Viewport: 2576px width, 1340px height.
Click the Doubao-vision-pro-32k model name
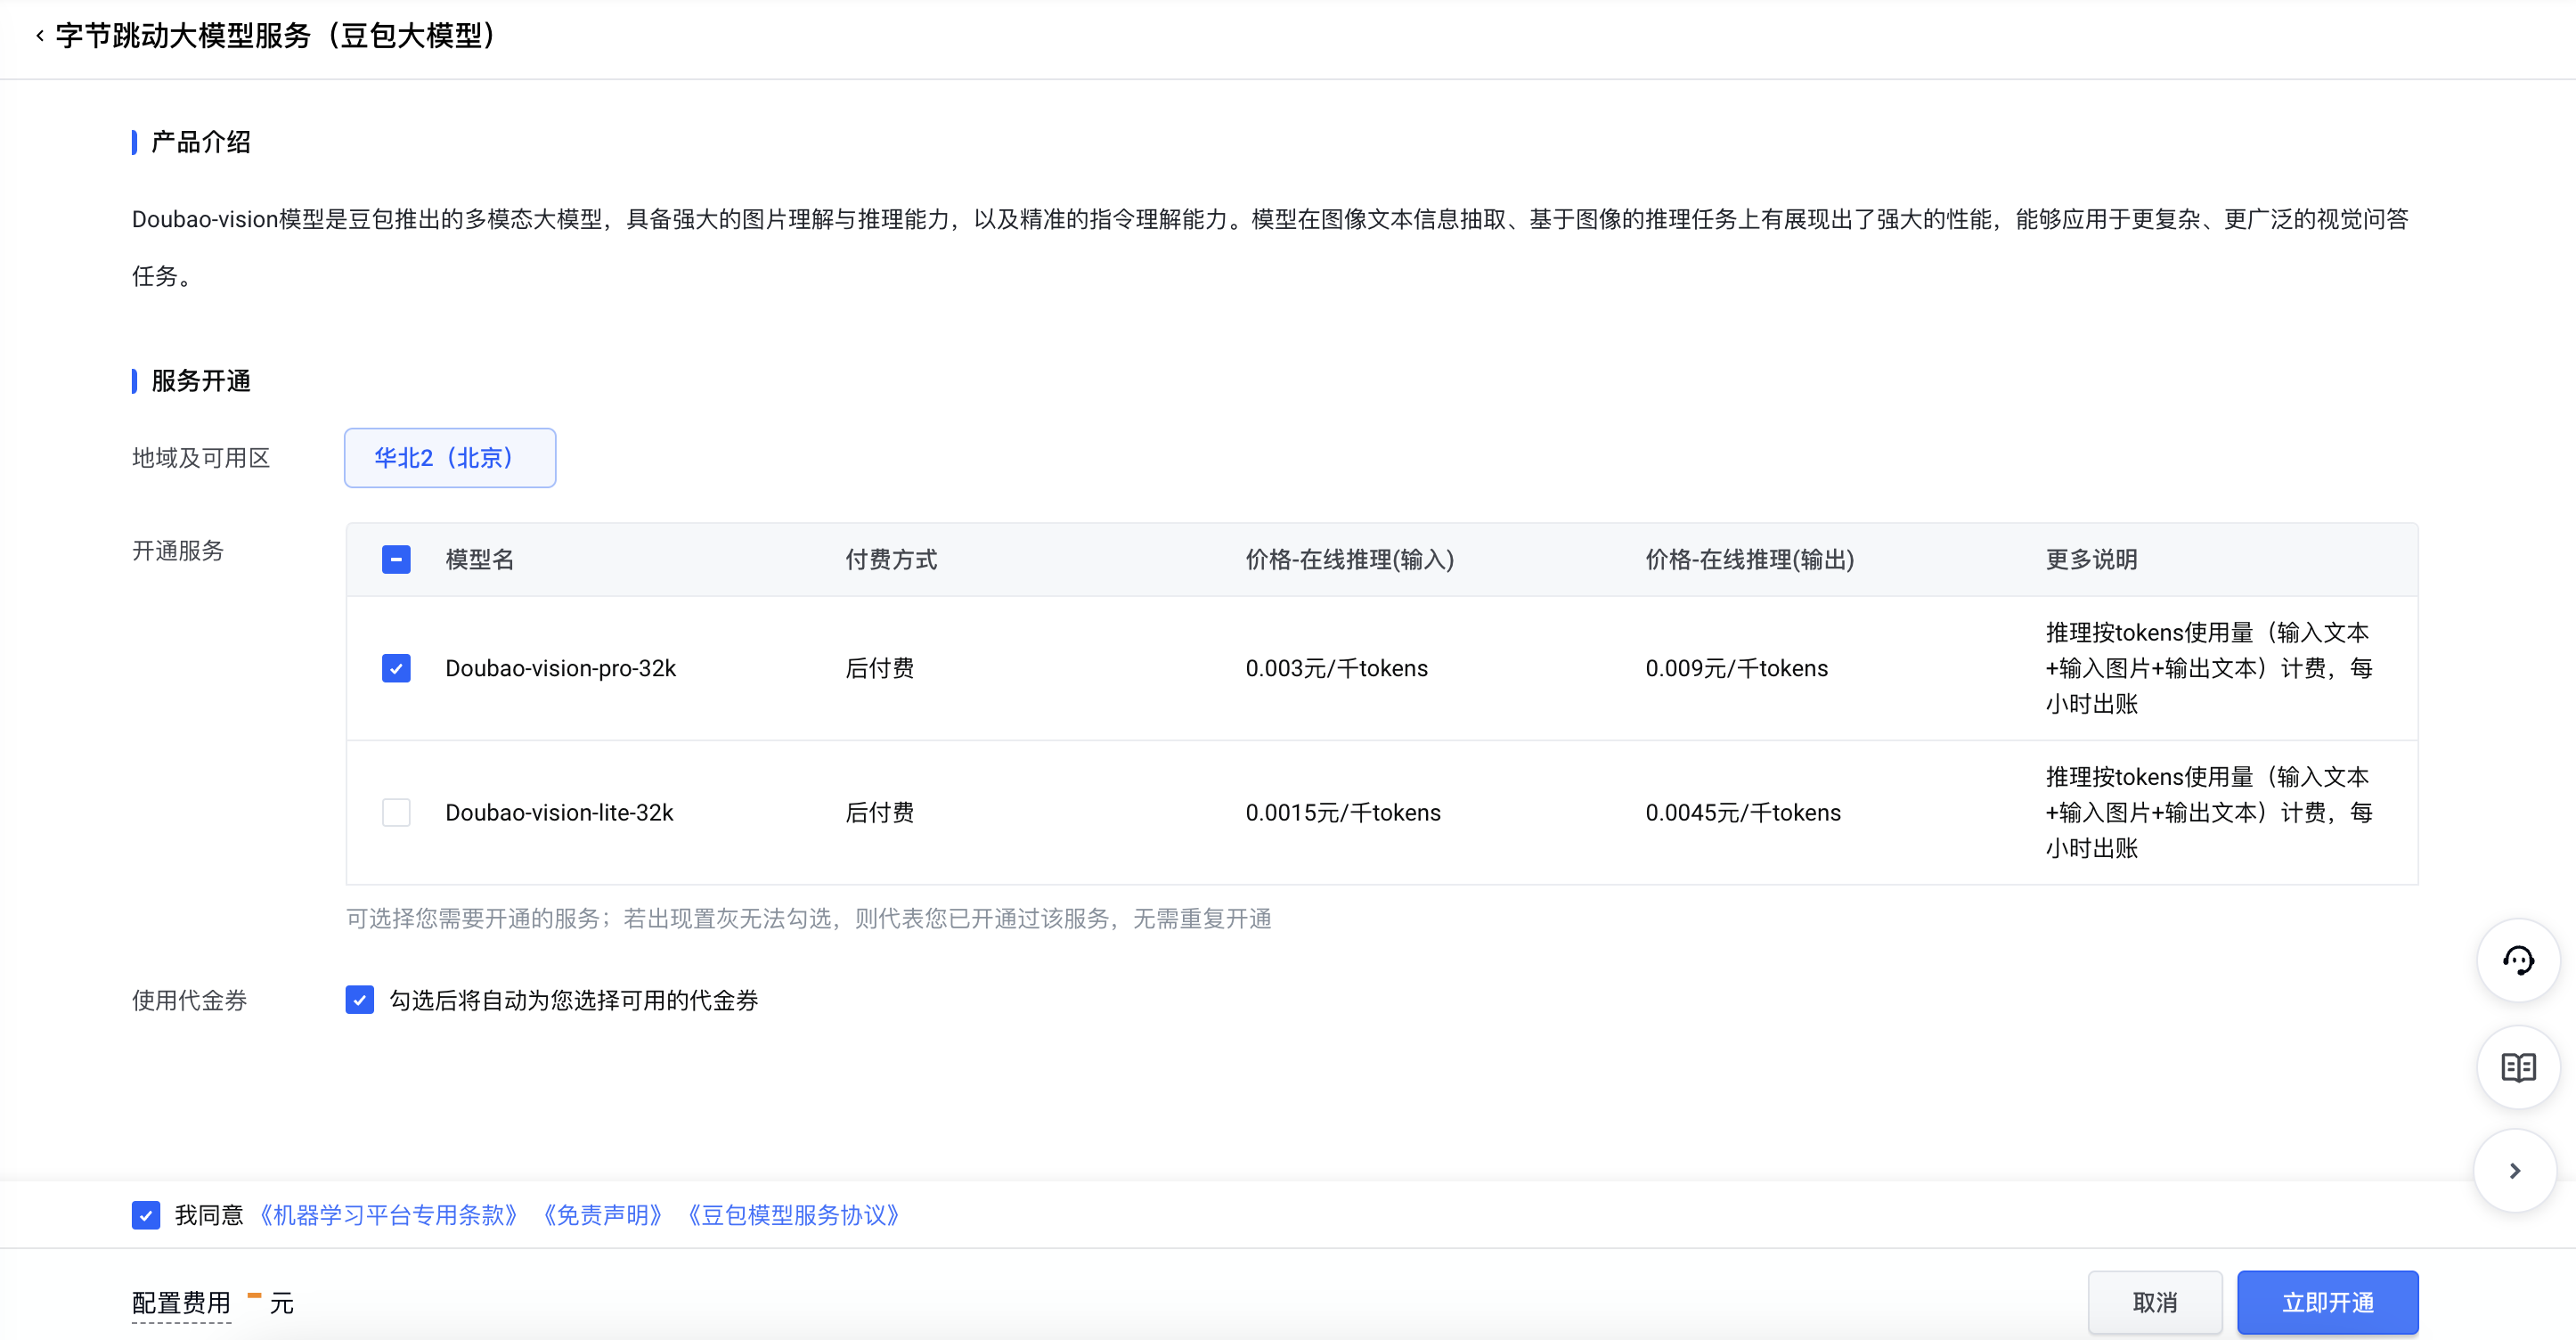[x=560, y=668]
